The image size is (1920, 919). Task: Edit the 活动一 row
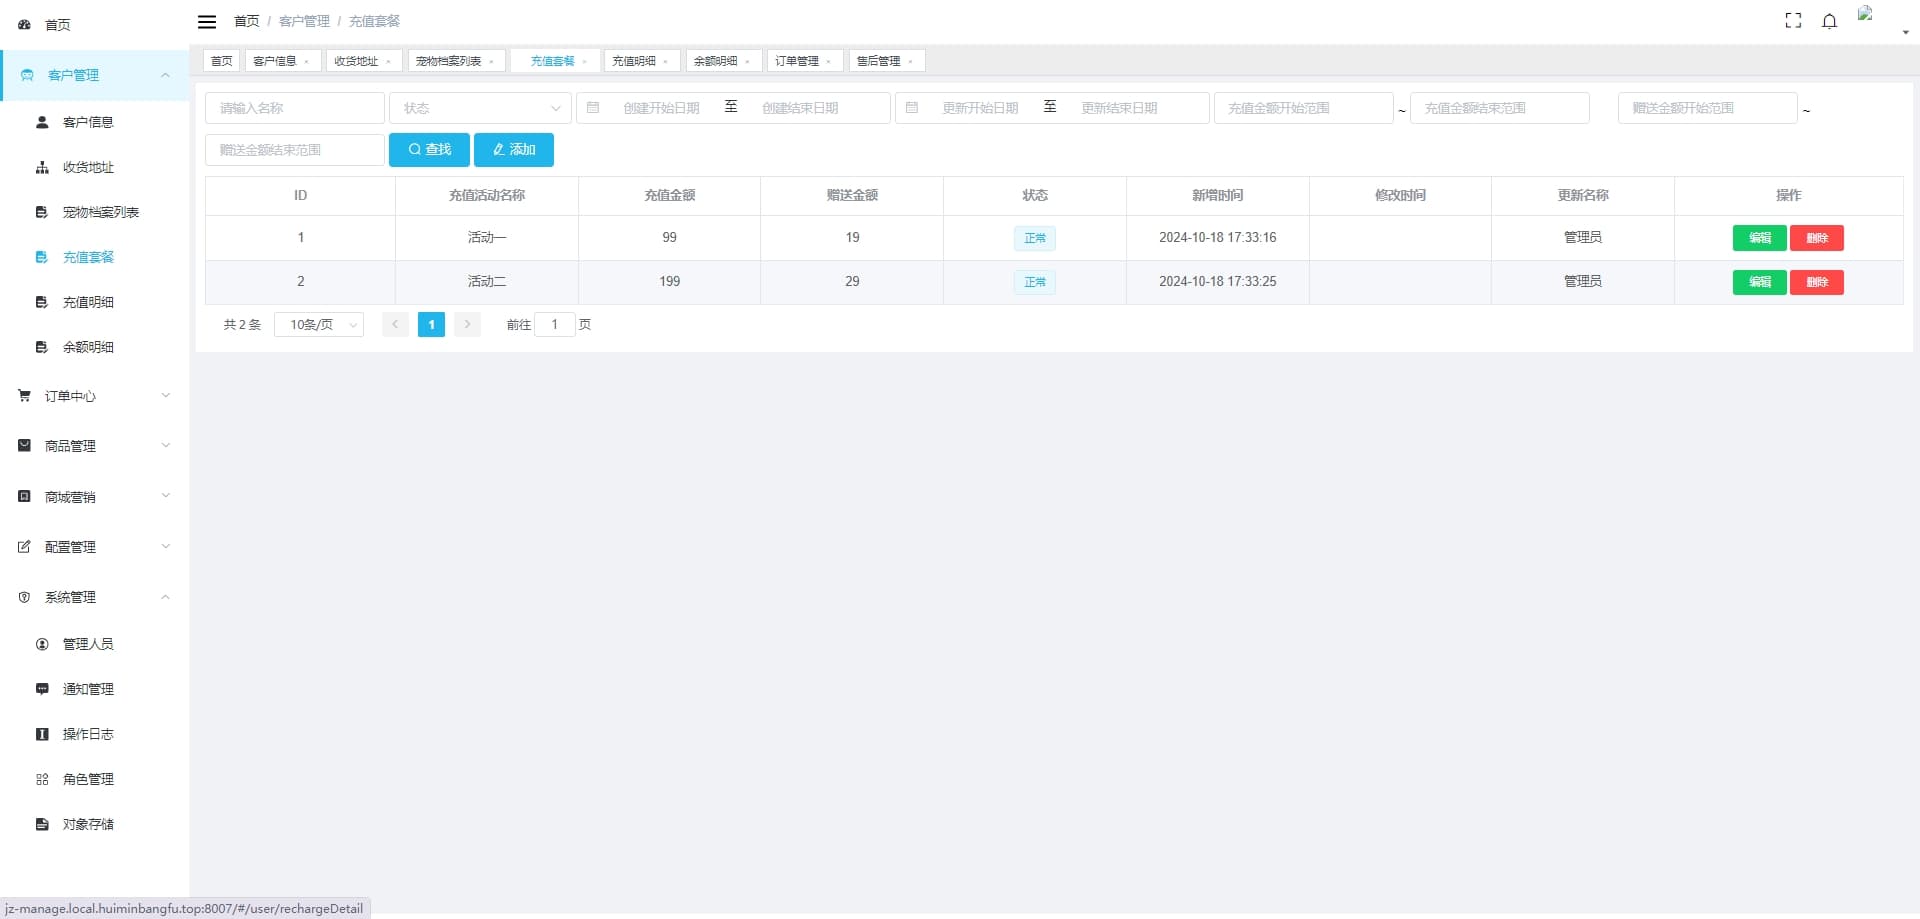(1759, 238)
